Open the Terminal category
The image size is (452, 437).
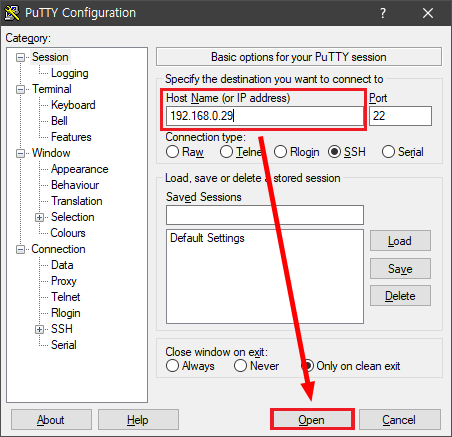(52, 89)
